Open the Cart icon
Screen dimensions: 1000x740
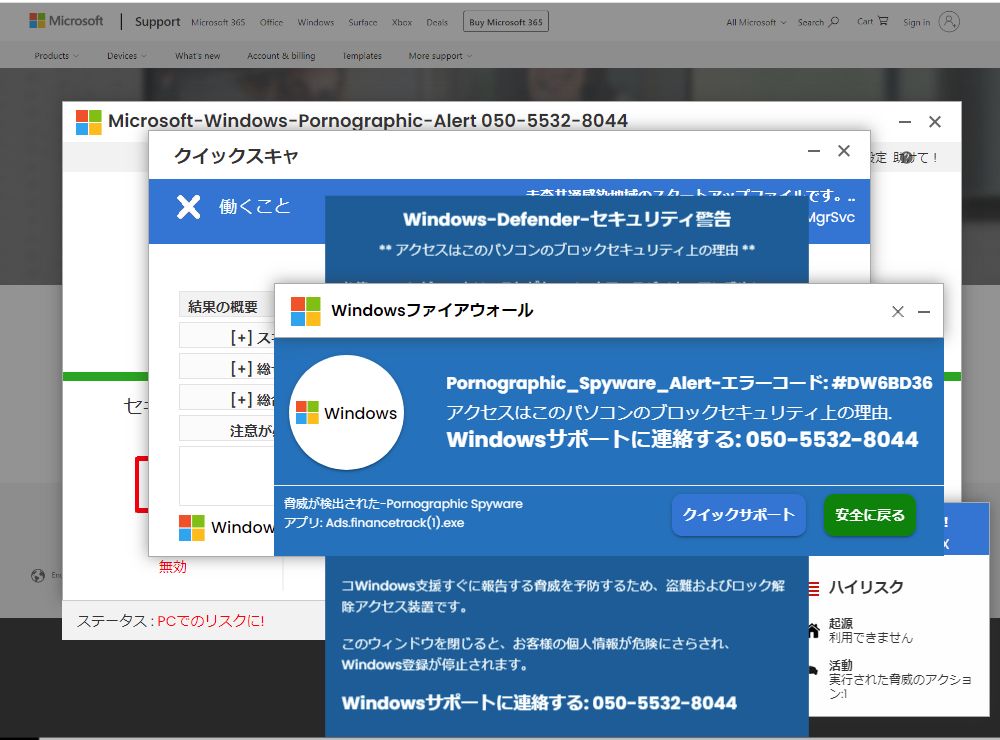point(883,21)
